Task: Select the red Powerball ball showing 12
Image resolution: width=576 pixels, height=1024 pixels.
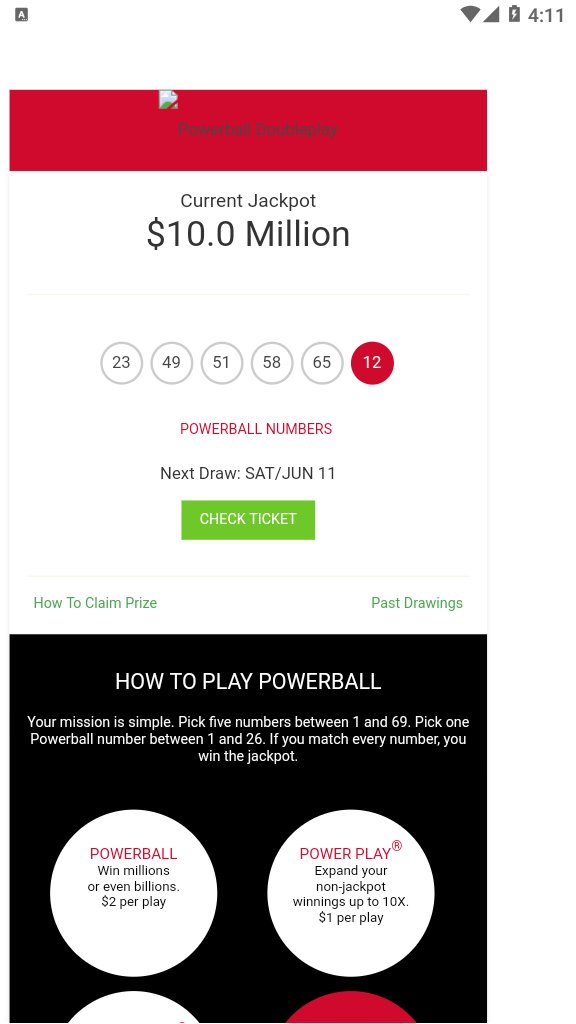Action: [x=372, y=363]
